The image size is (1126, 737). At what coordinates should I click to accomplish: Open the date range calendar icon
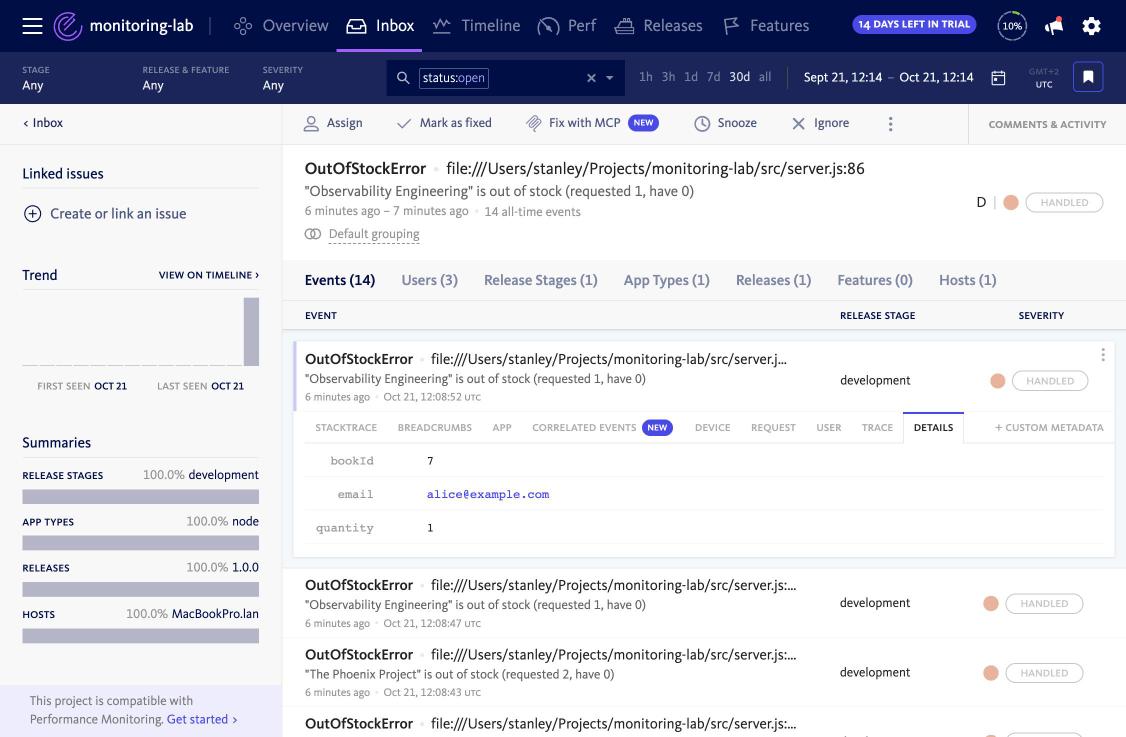tap(998, 78)
